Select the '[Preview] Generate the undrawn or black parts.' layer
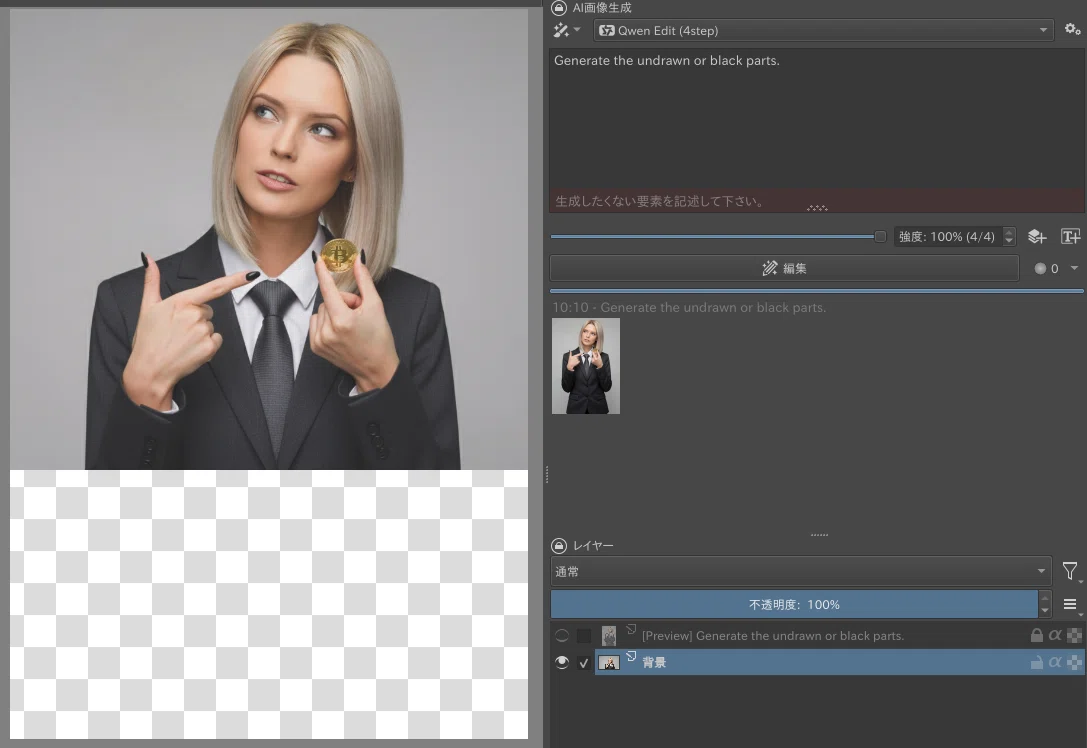Viewport: 1087px width, 748px height. point(773,636)
